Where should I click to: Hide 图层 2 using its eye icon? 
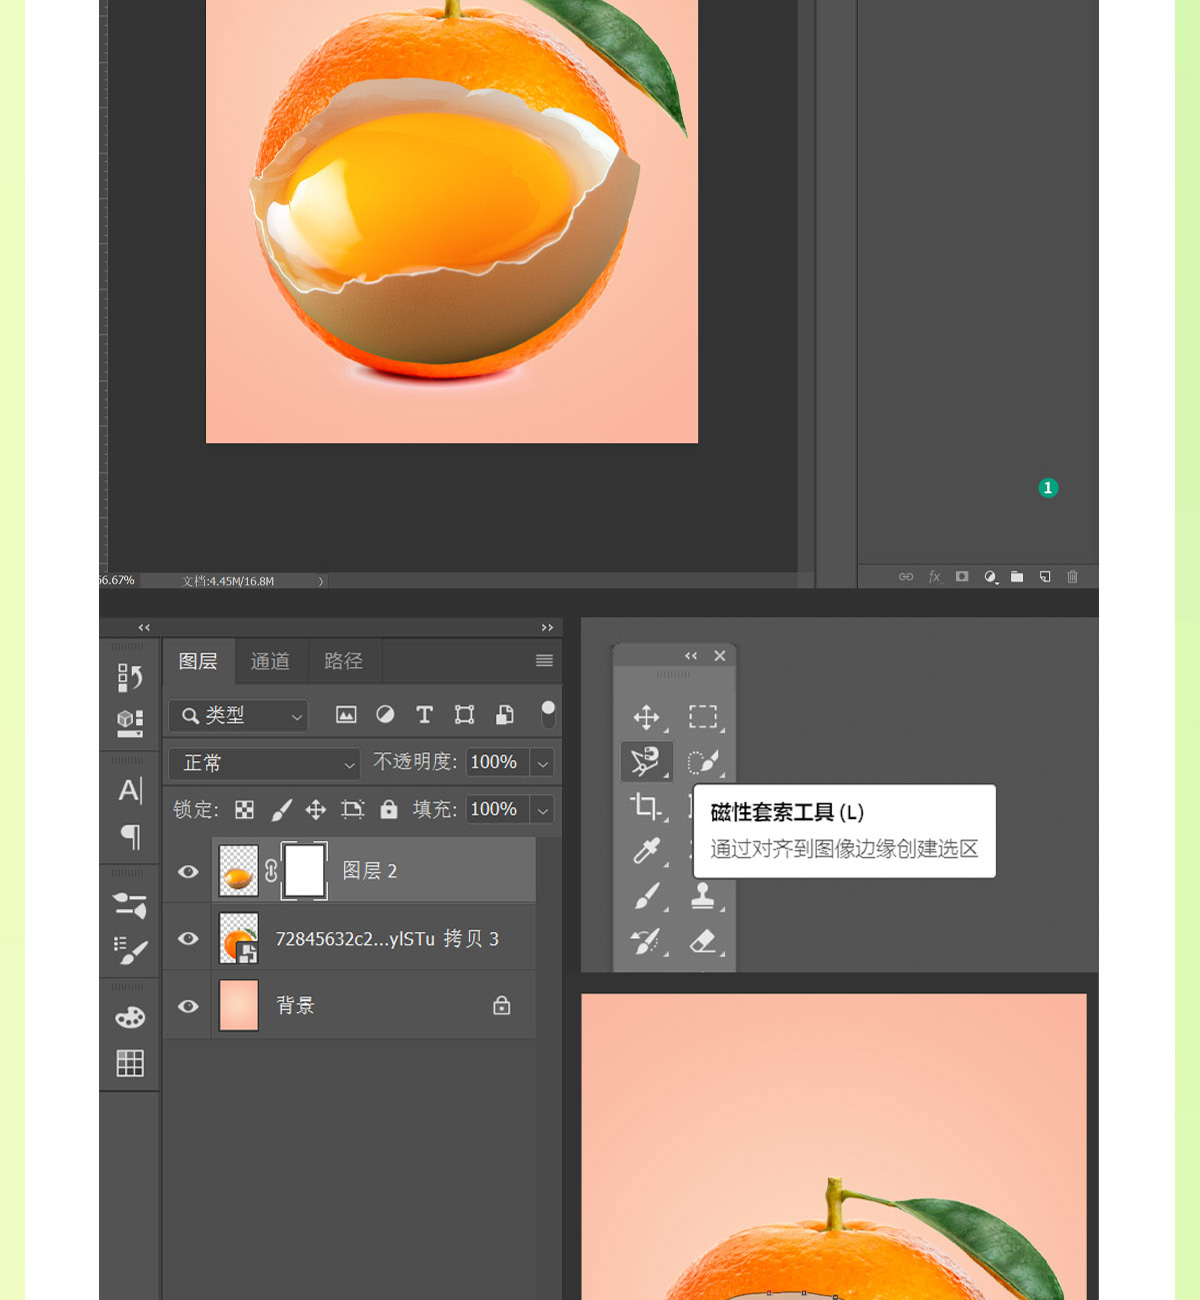point(188,872)
